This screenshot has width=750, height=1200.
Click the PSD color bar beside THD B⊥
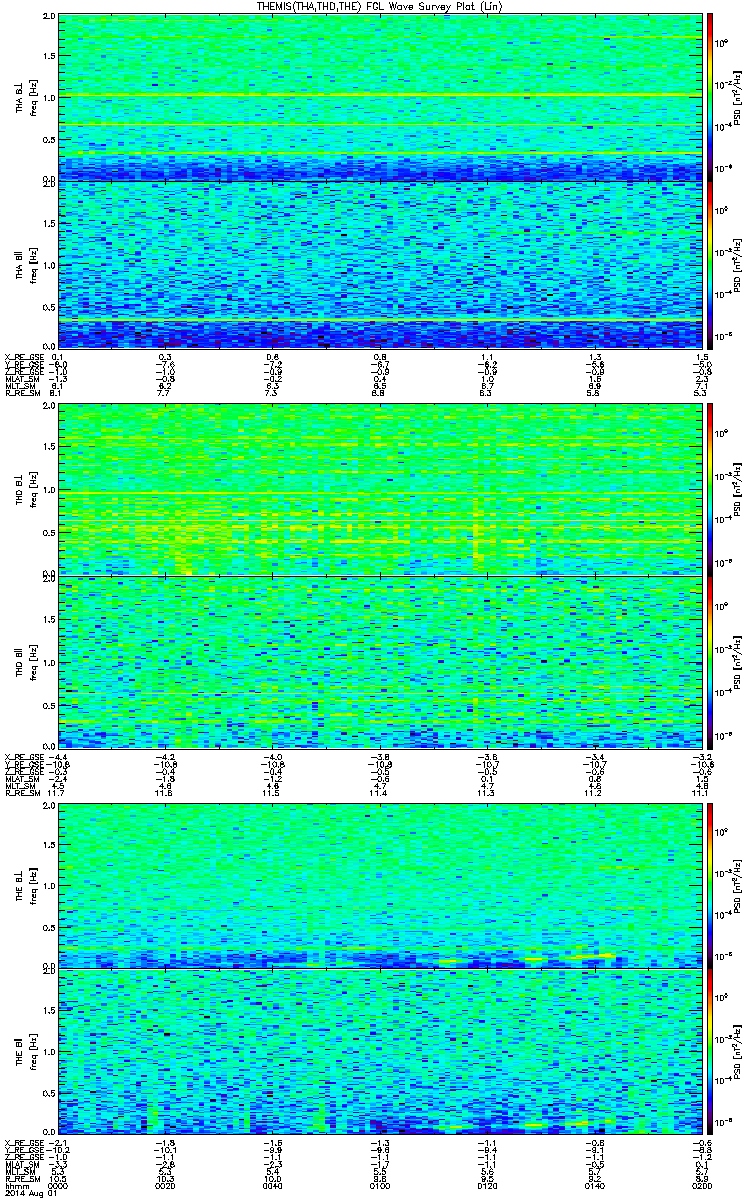tap(710, 490)
